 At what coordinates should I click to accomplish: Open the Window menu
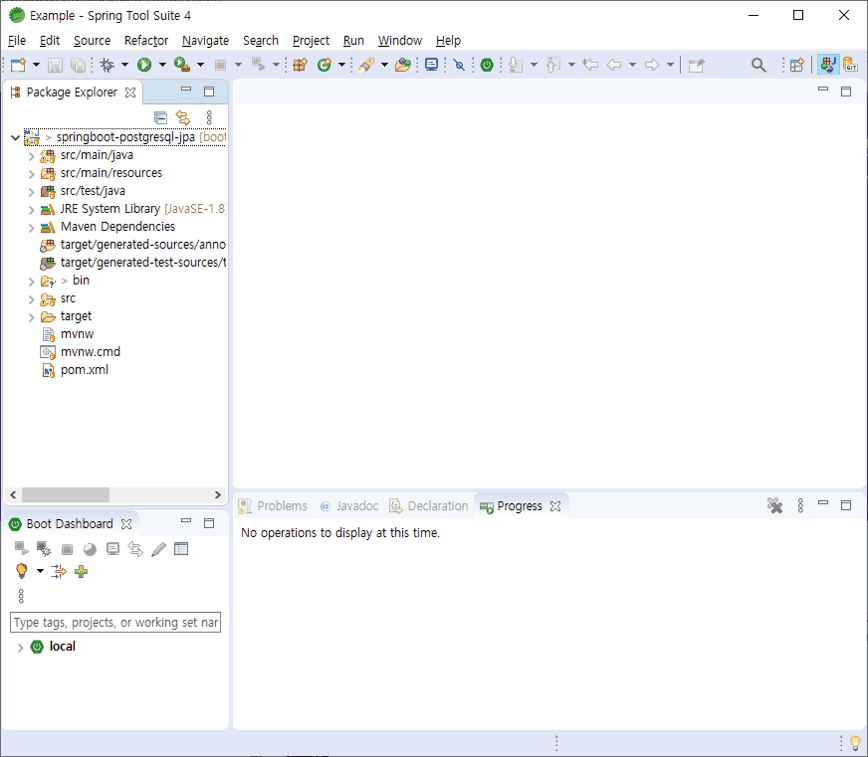(400, 40)
